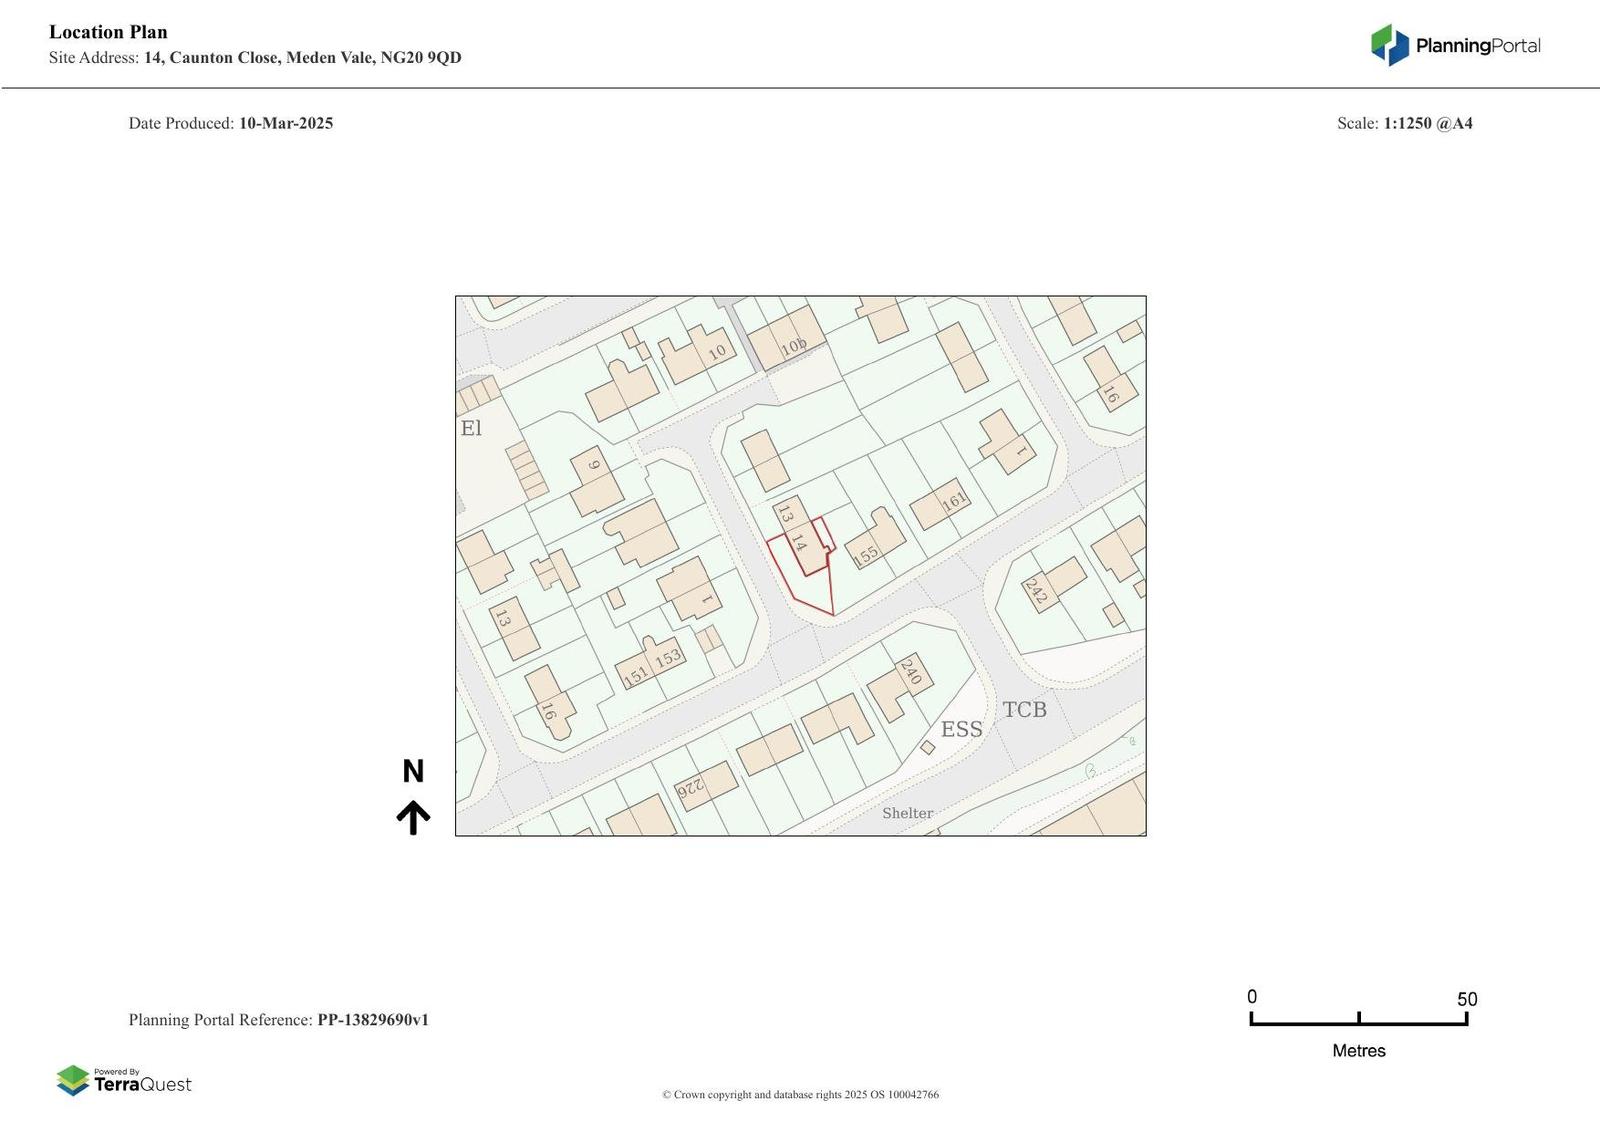Click the scale bar 50 marker
The height and width of the screenshot is (1132, 1600).
pos(1467,999)
